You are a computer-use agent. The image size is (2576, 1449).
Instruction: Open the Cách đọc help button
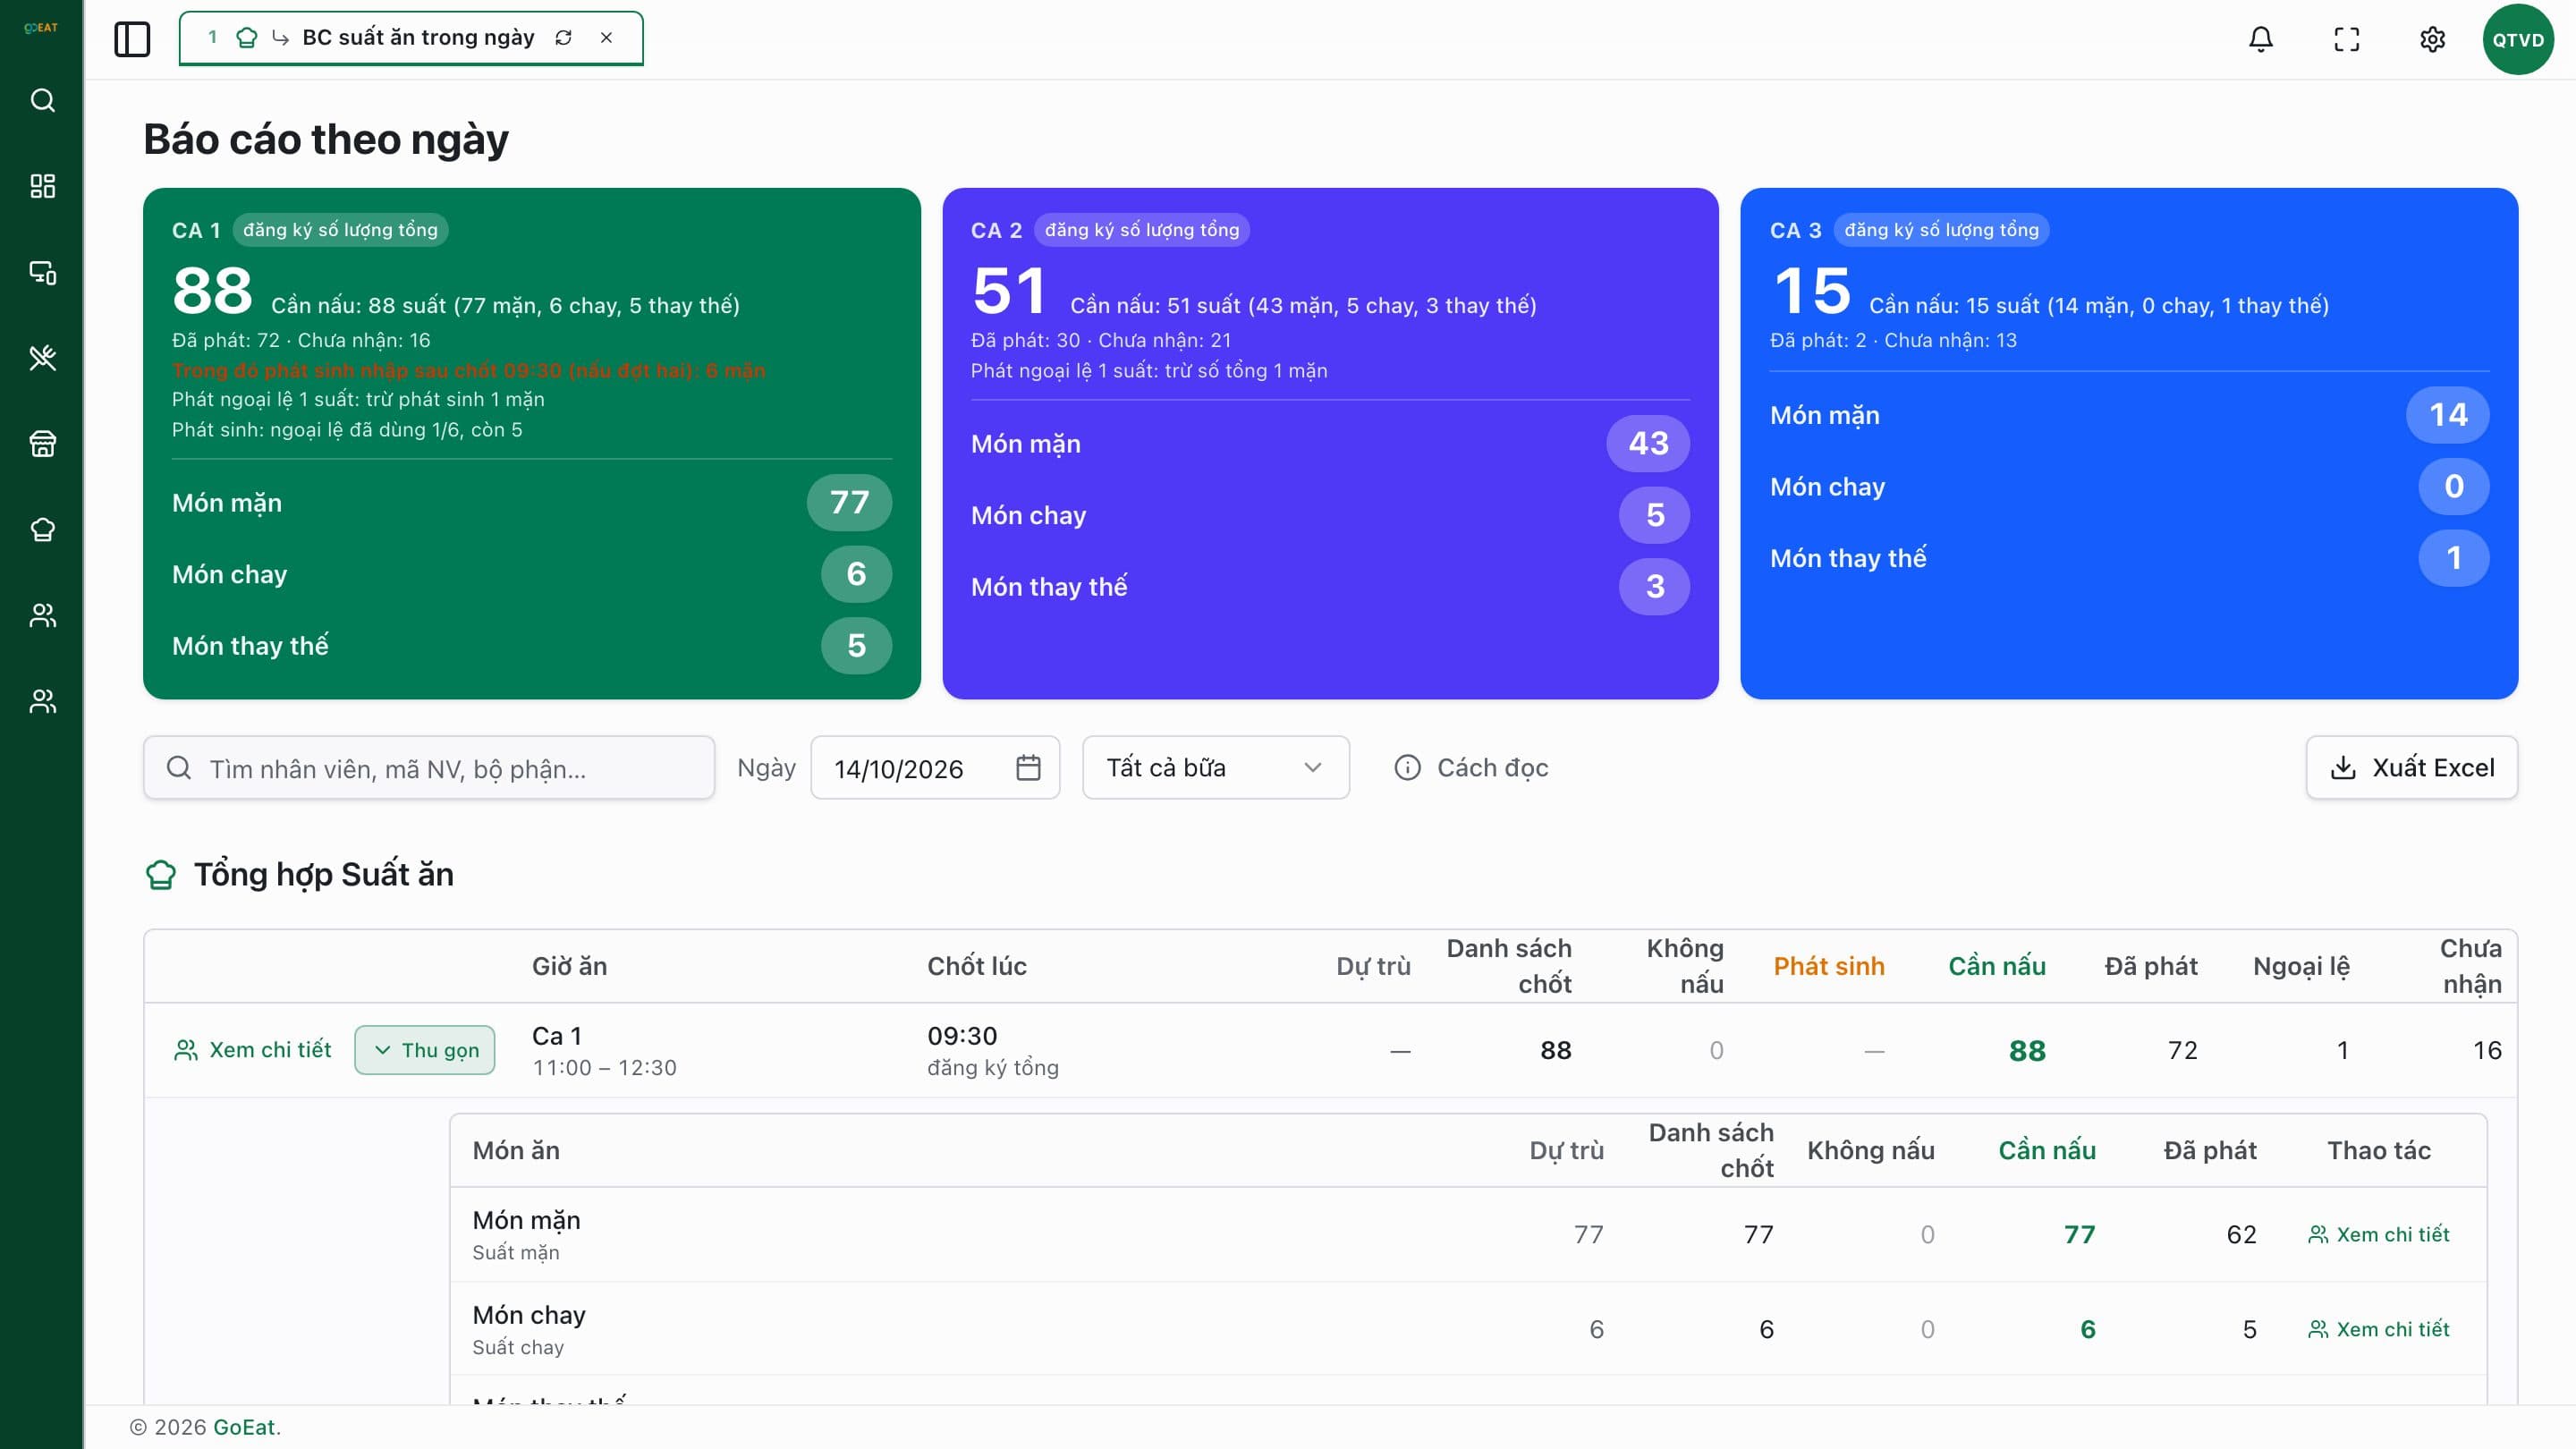1471,768
